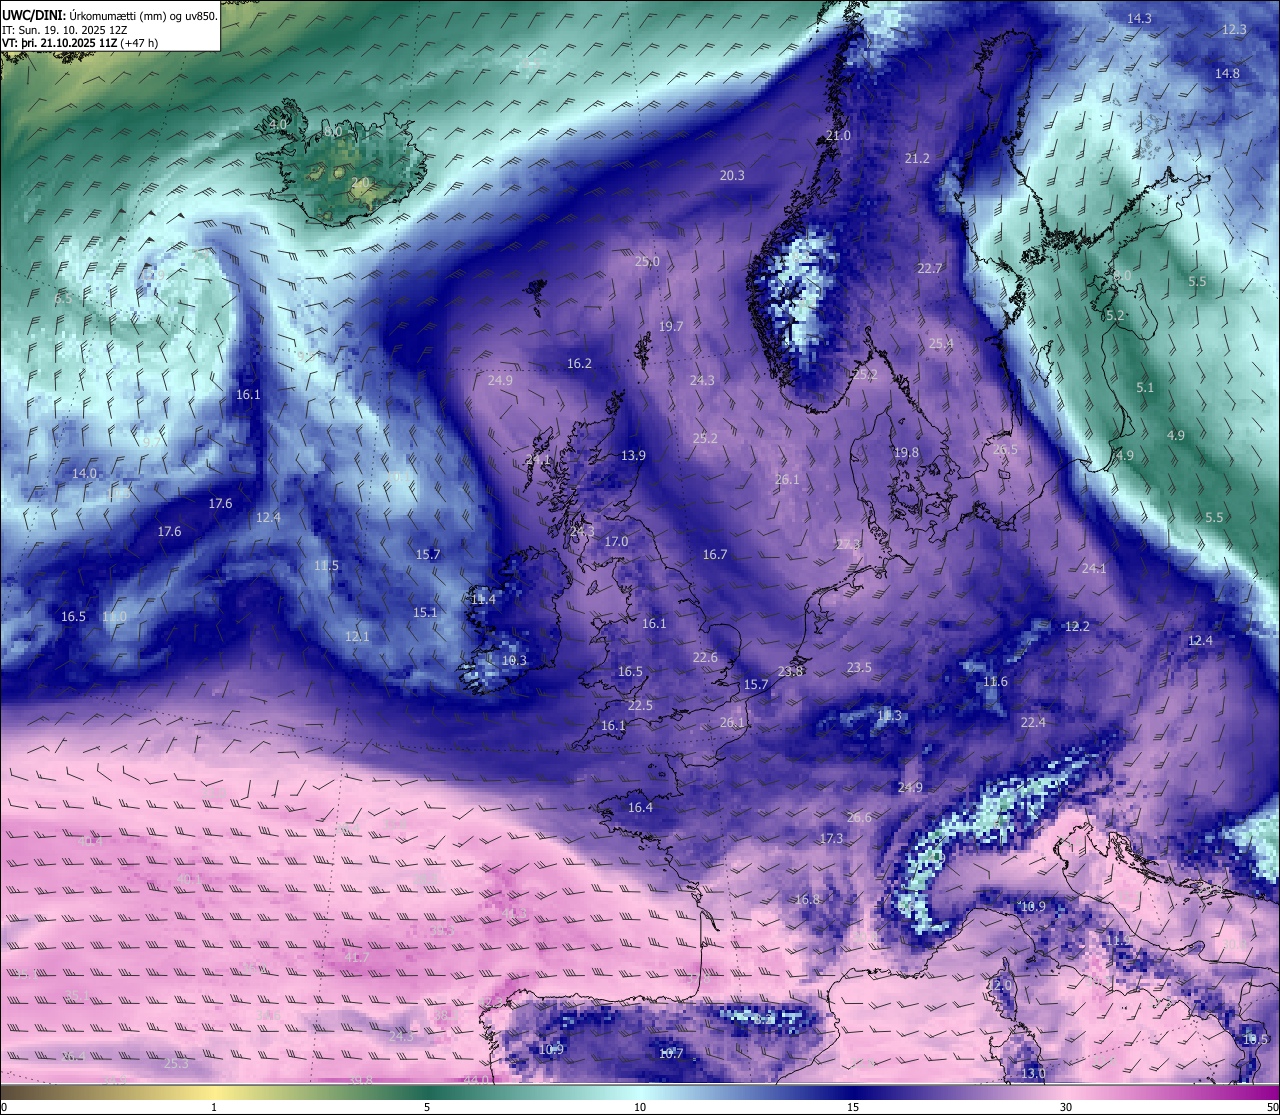Click the 11.4 value over Ireland
The height and width of the screenshot is (1115, 1280).
pos(483,599)
